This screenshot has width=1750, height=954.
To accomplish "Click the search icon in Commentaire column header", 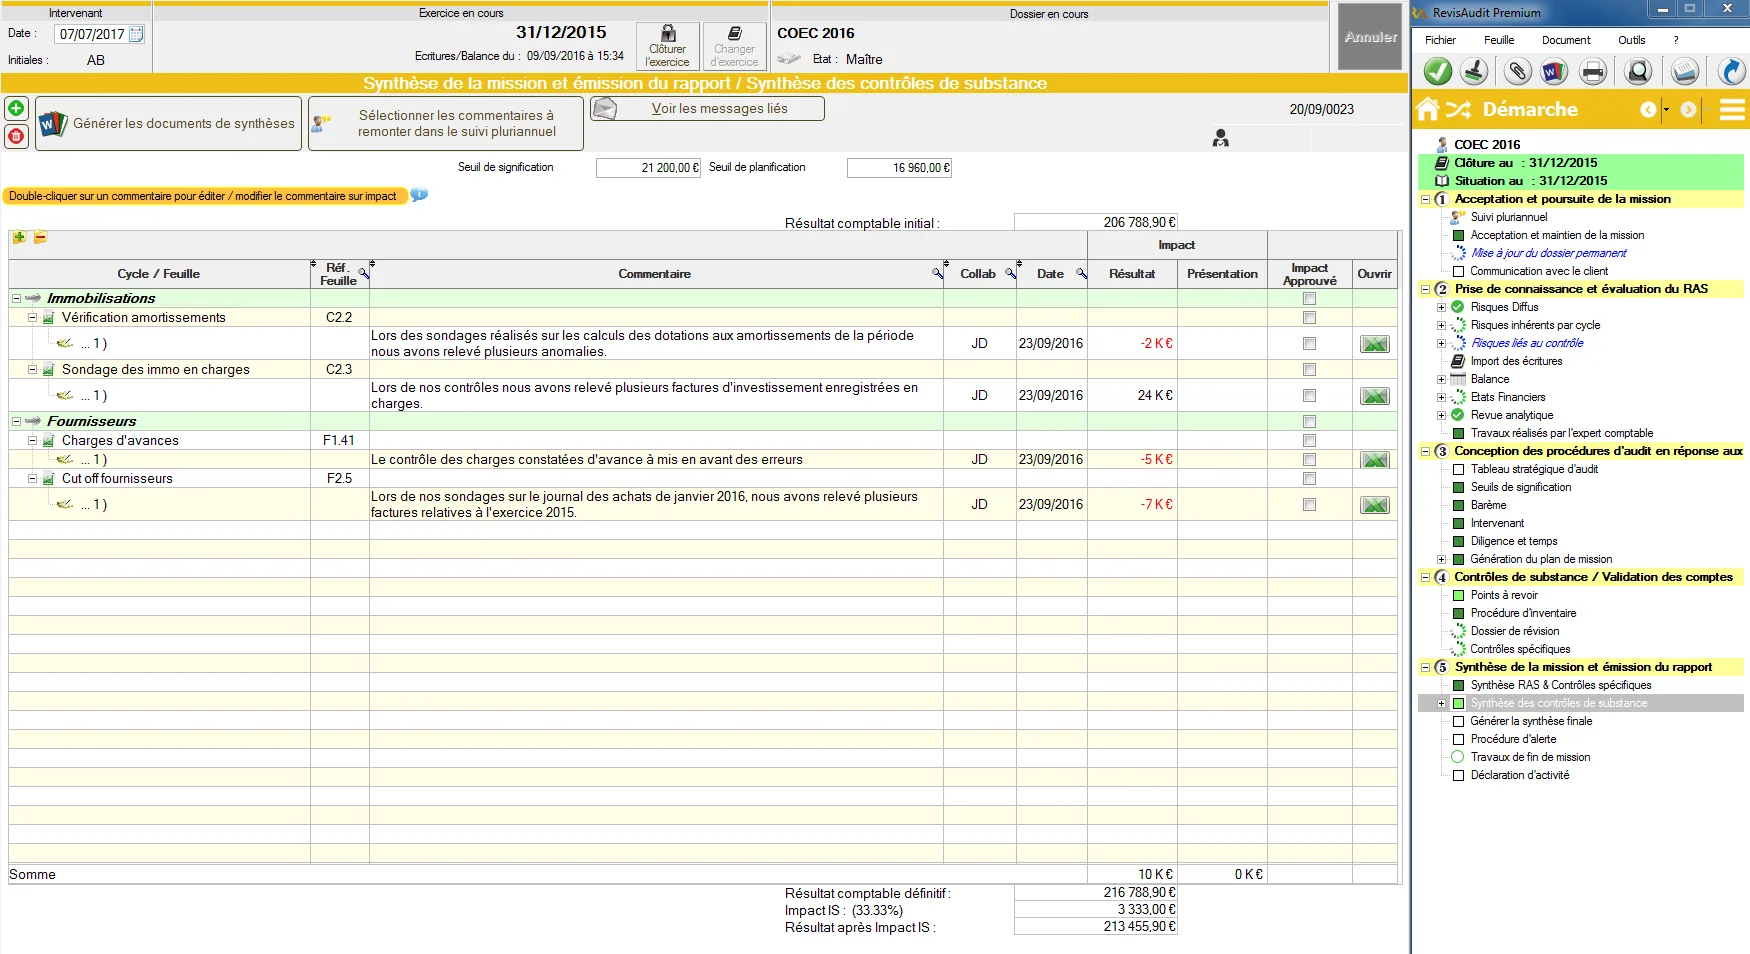I will 938,273.
